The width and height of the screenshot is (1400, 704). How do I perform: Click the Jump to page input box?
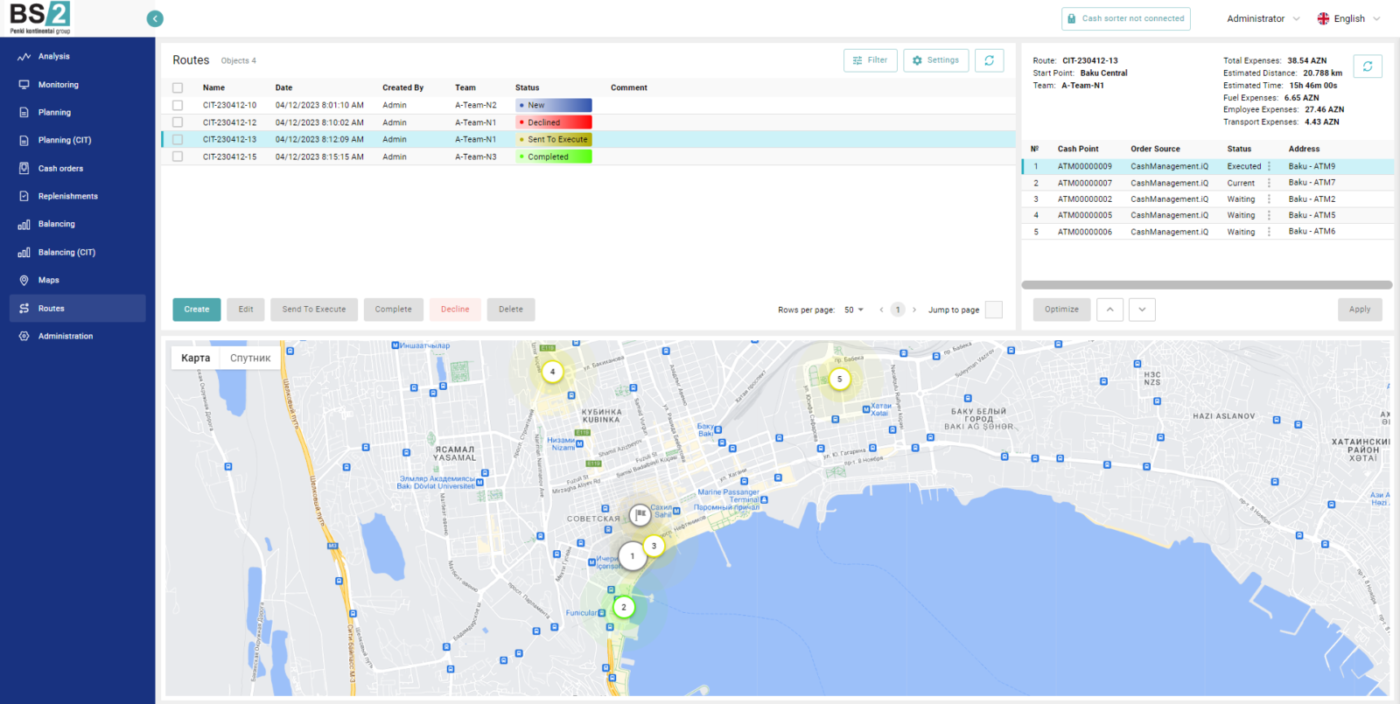(993, 310)
